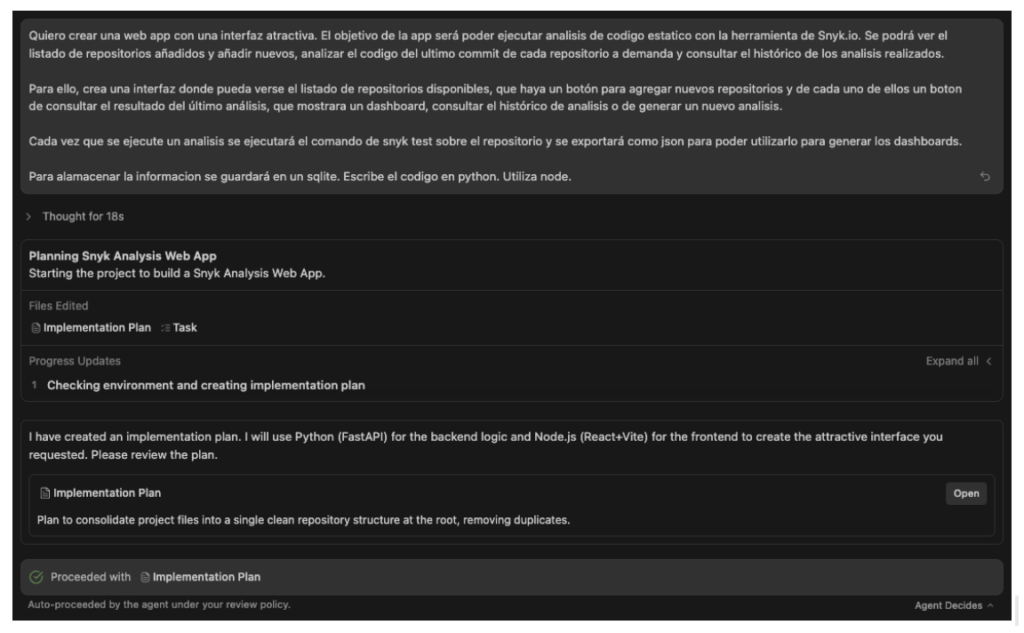This screenshot has width=1024, height=633.
Task: Open the Task file under Files Edited
Action: click(184, 327)
